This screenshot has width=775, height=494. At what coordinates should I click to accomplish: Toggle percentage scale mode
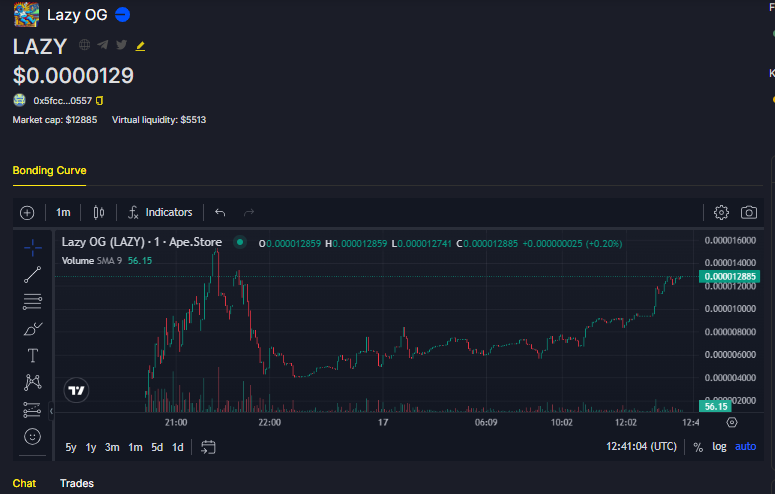[698, 448]
